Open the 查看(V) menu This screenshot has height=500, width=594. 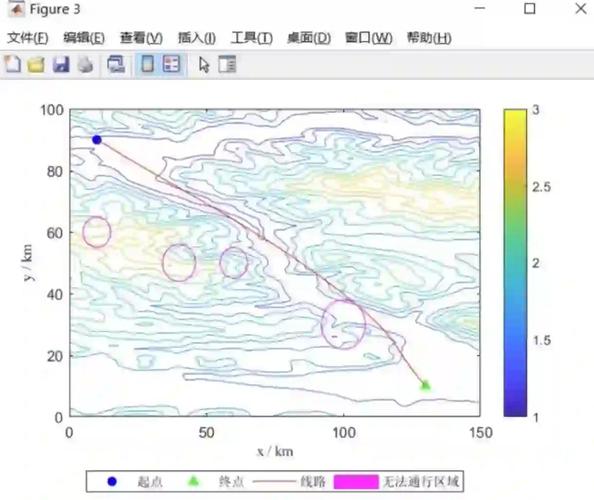pyautogui.click(x=141, y=38)
